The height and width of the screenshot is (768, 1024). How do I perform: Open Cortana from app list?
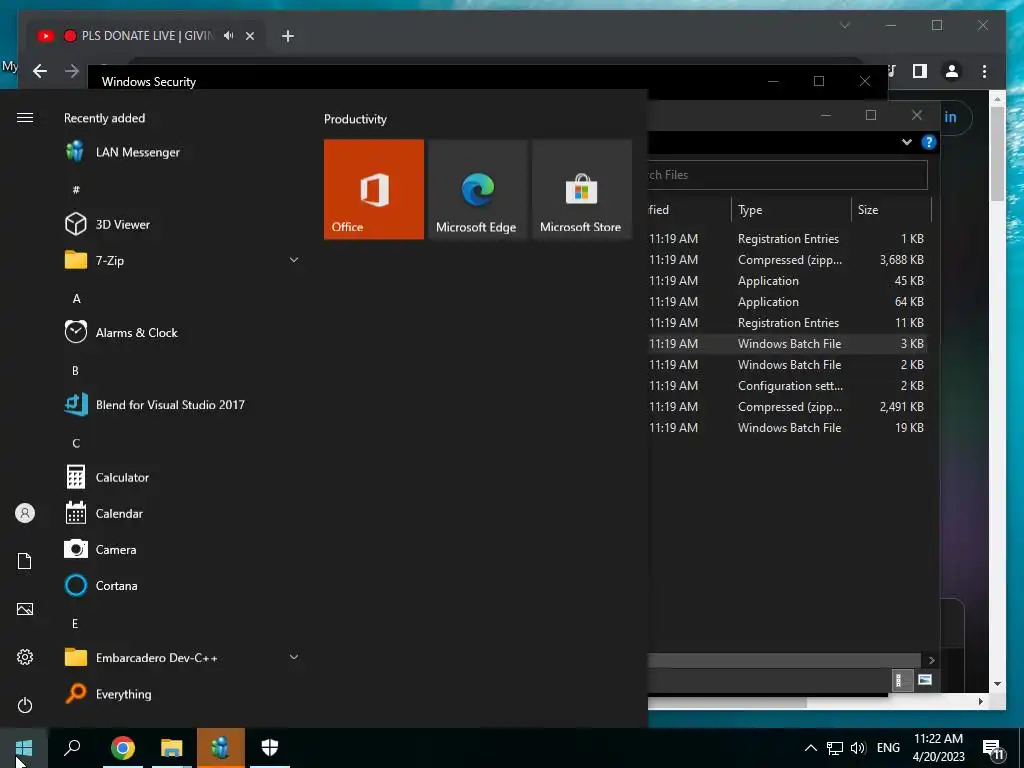click(x=181, y=586)
